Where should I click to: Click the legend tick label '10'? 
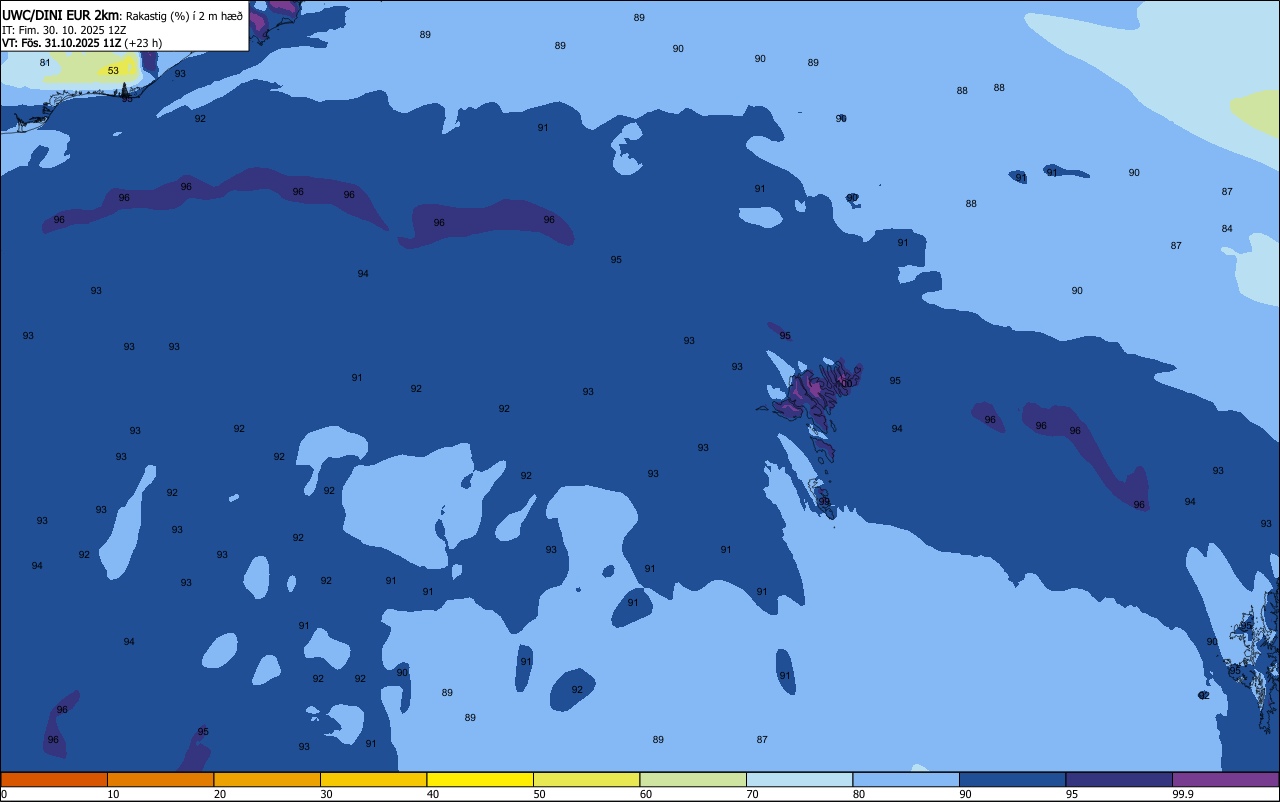(x=113, y=794)
